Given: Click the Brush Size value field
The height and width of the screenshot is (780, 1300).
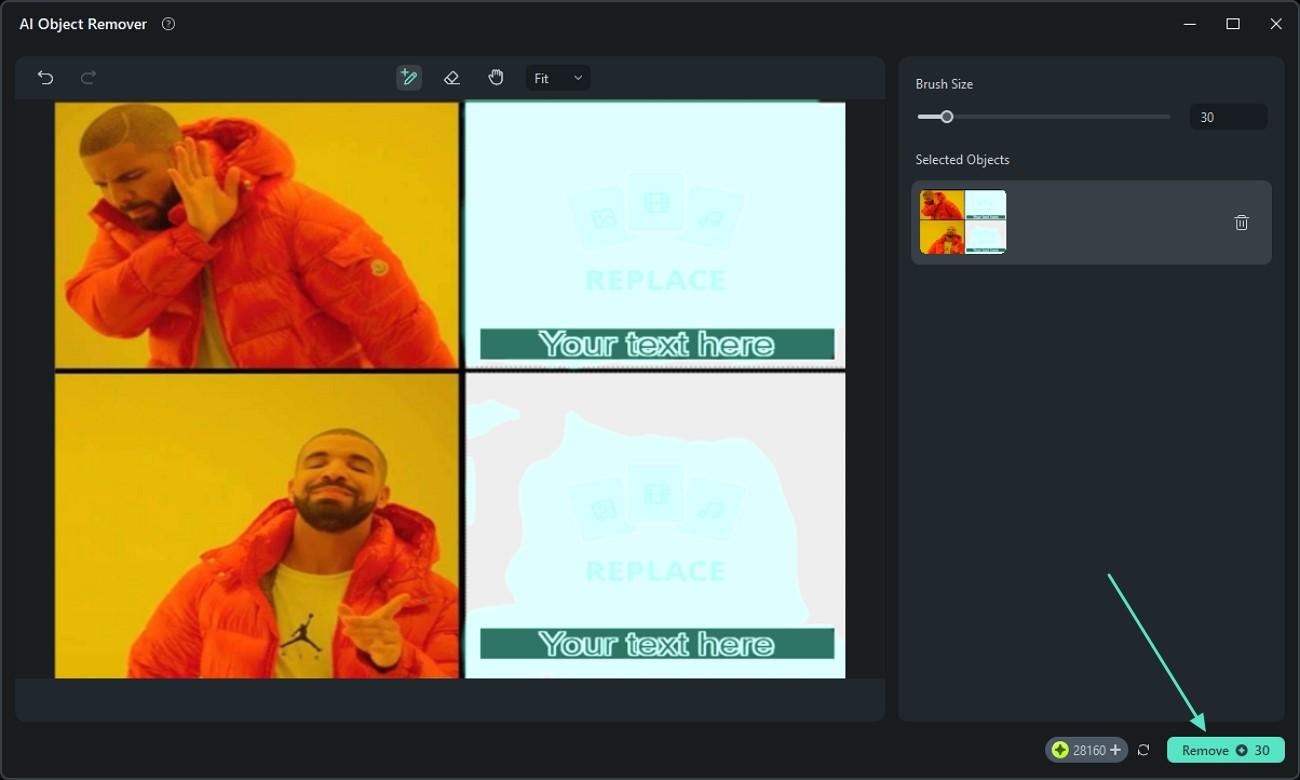Looking at the screenshot, I should [x=1228, y=117].
